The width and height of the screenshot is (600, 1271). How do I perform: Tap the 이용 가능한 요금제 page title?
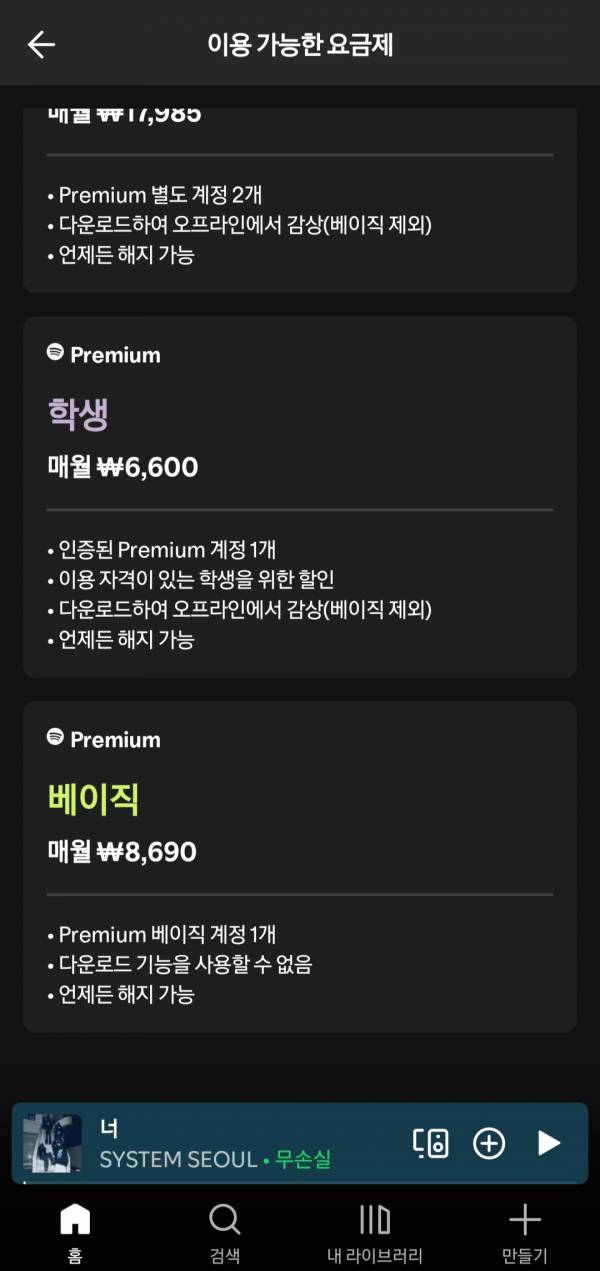306,44
